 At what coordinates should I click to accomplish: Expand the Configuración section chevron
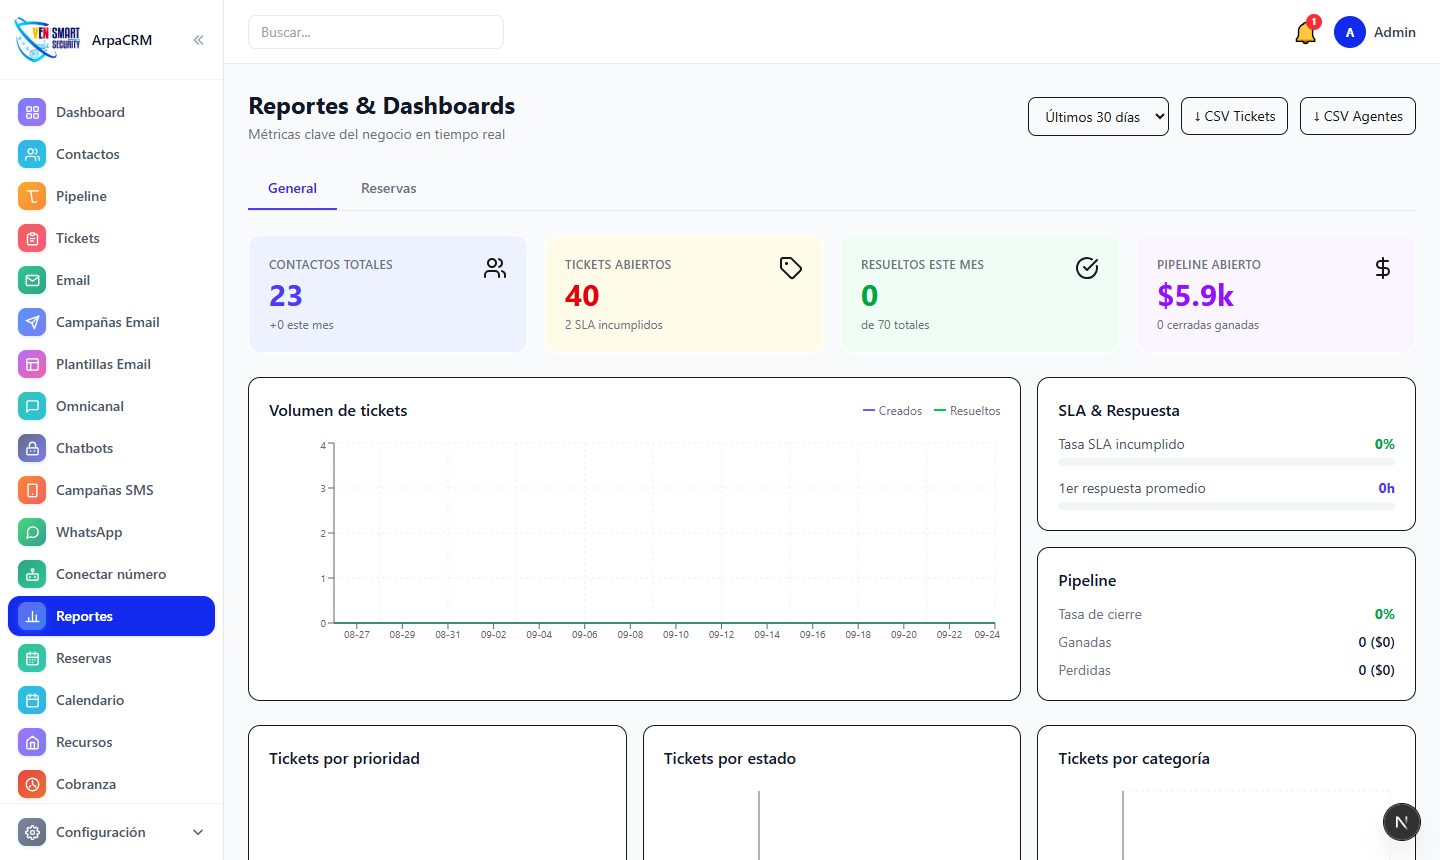(x=198, y=832)
